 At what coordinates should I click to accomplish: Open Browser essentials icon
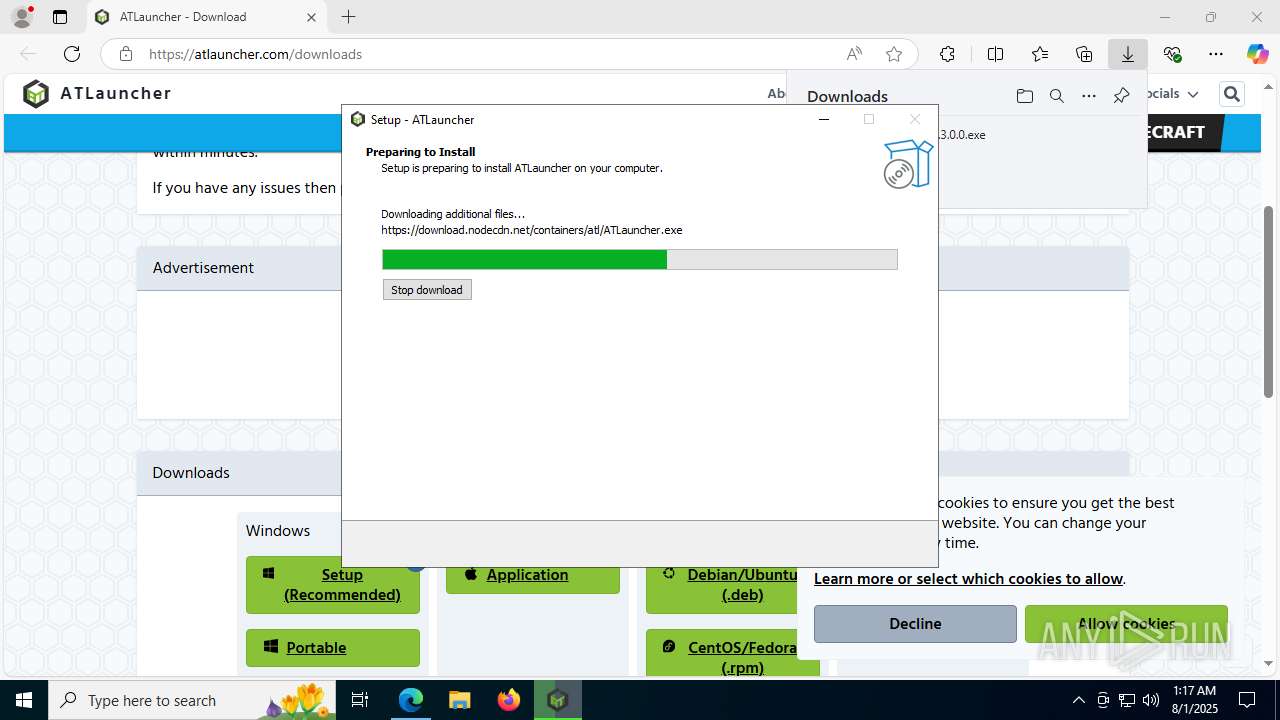click(1172, 54)
